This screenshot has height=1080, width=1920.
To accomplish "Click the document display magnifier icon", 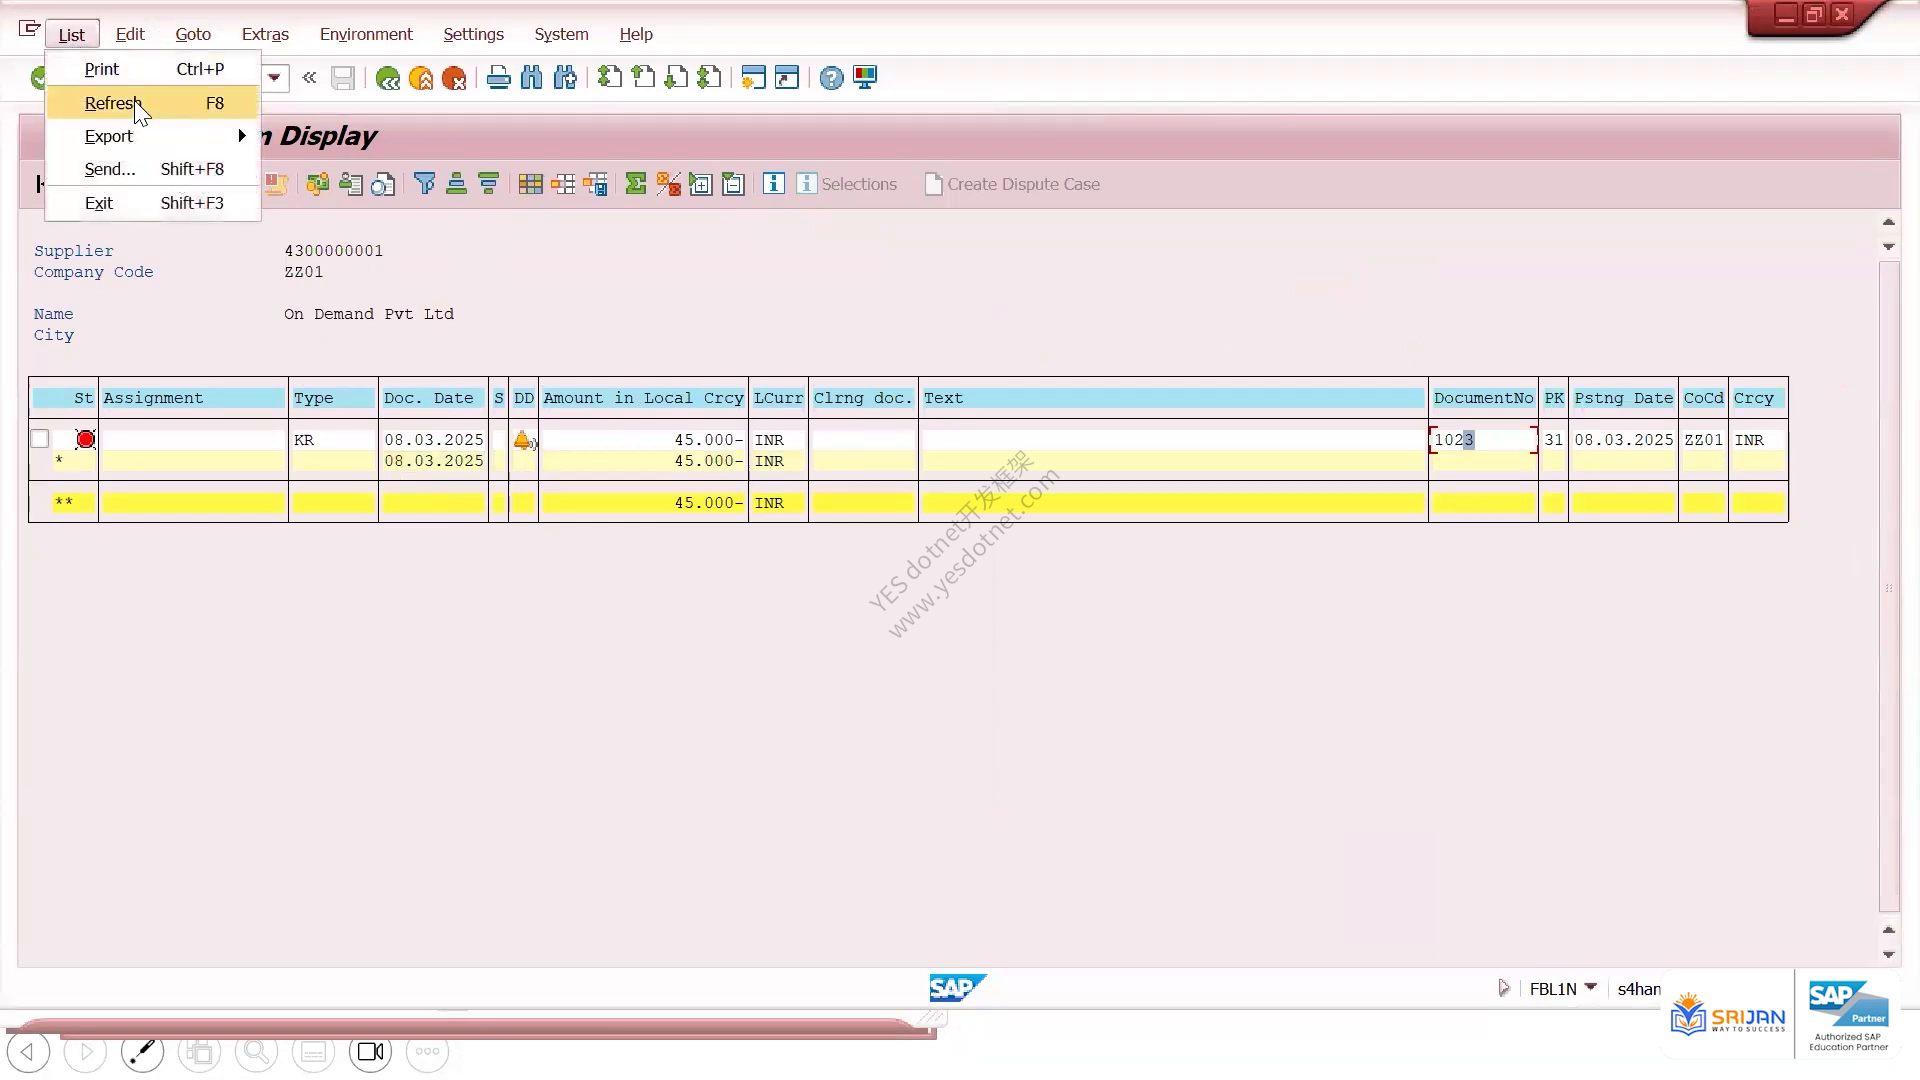I will tap(382, 184).
